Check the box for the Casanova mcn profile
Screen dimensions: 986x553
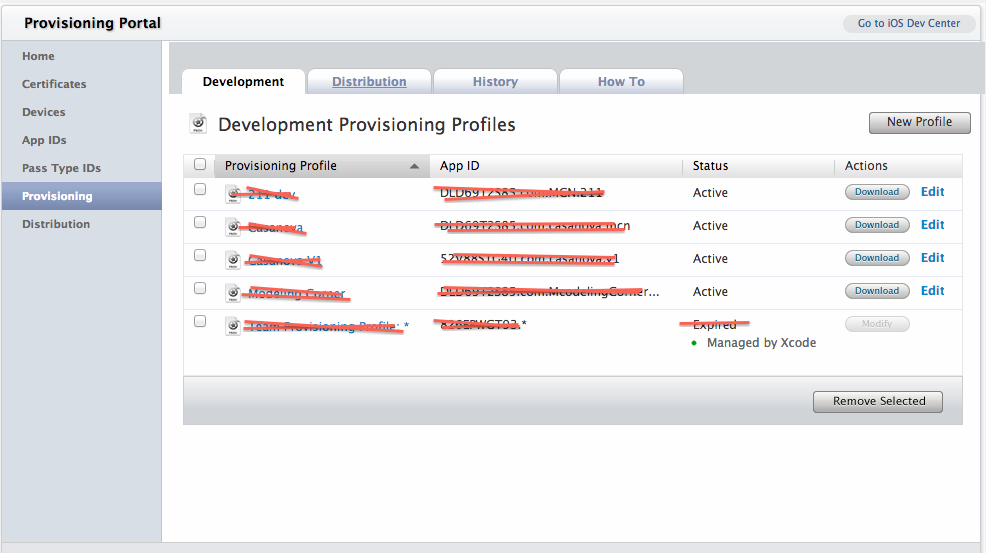(200, 222)
